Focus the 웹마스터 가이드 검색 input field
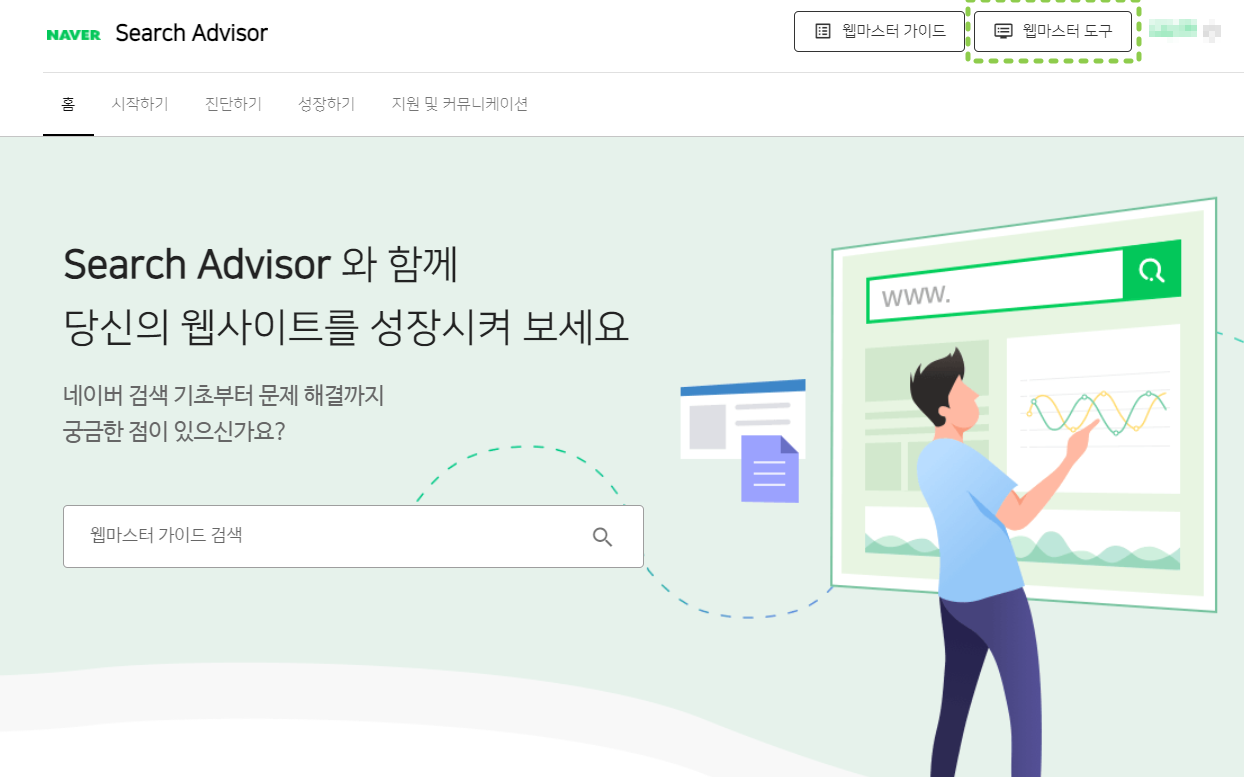Image resolution: width=1244 pixels, height=777 pixels. pyautogui.click(x=353, y=536)
